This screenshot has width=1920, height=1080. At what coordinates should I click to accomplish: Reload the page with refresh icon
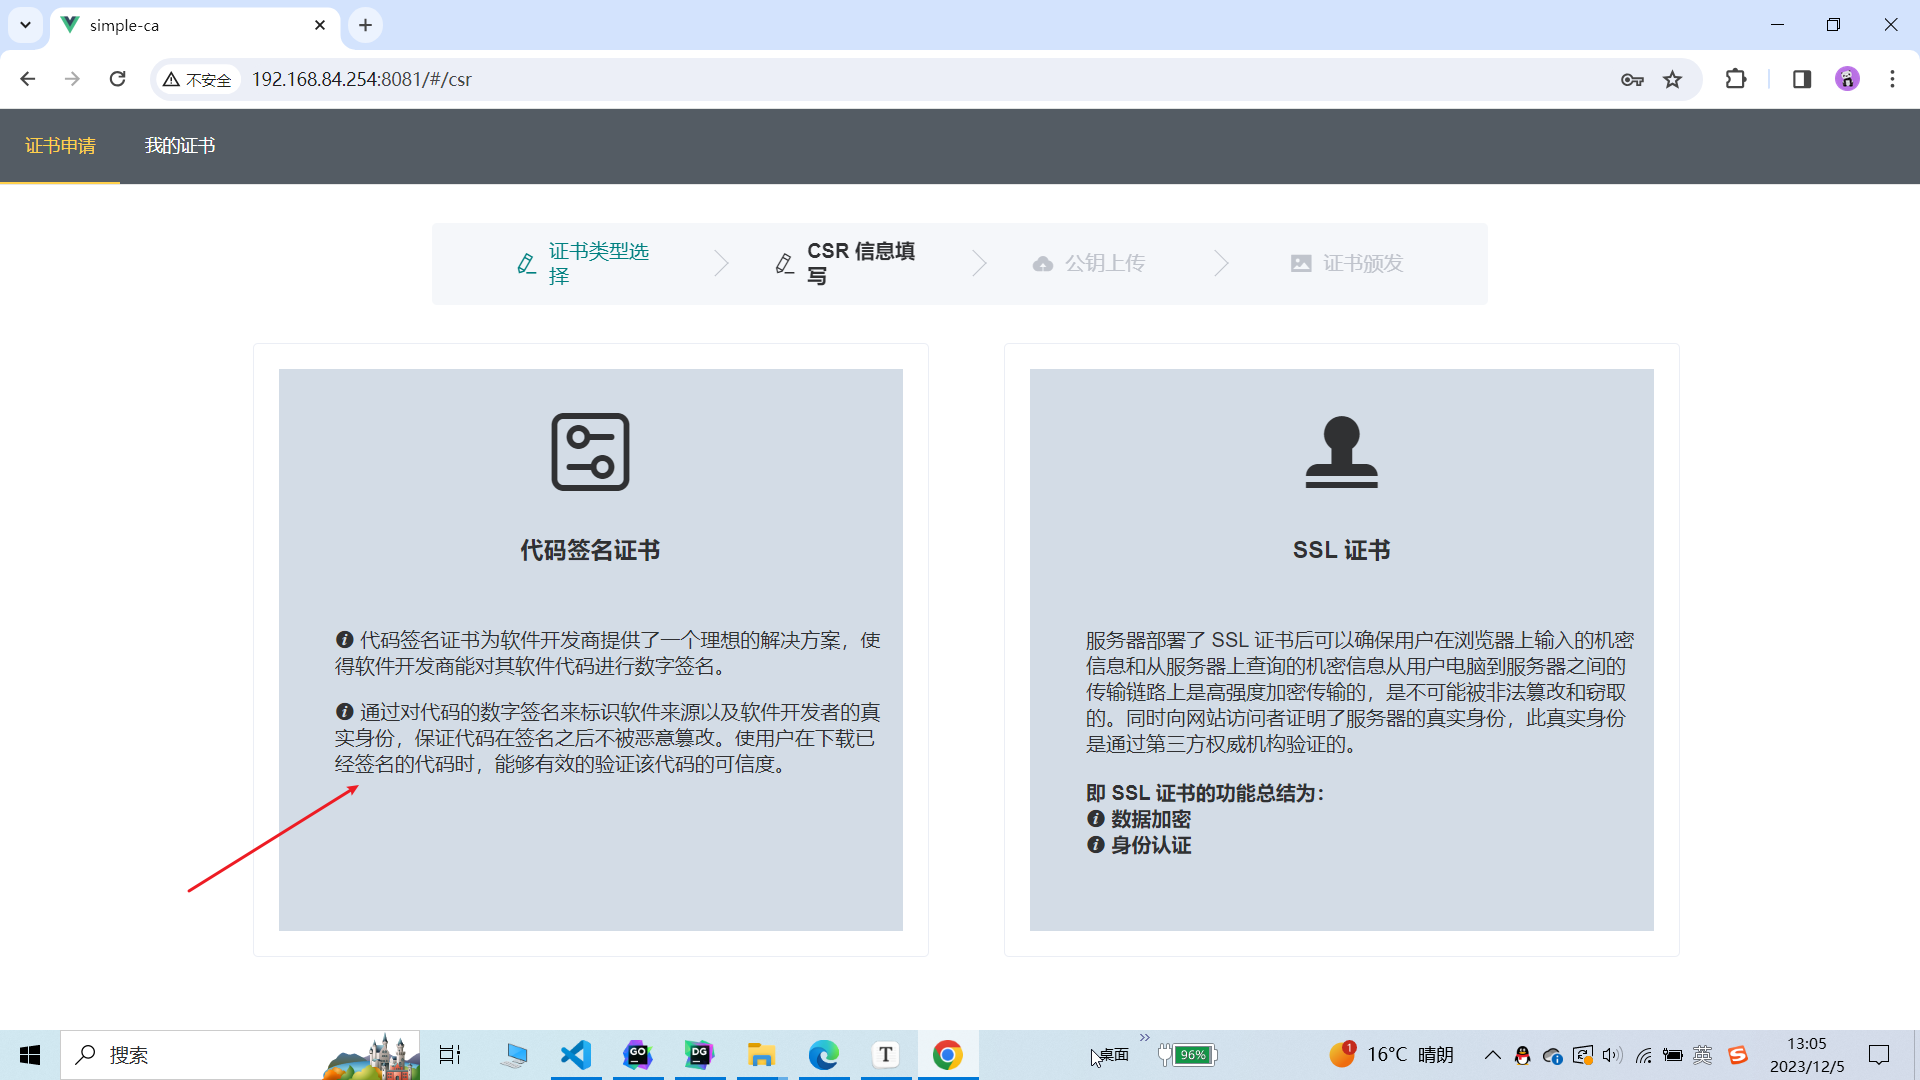[x=117, y=79]
